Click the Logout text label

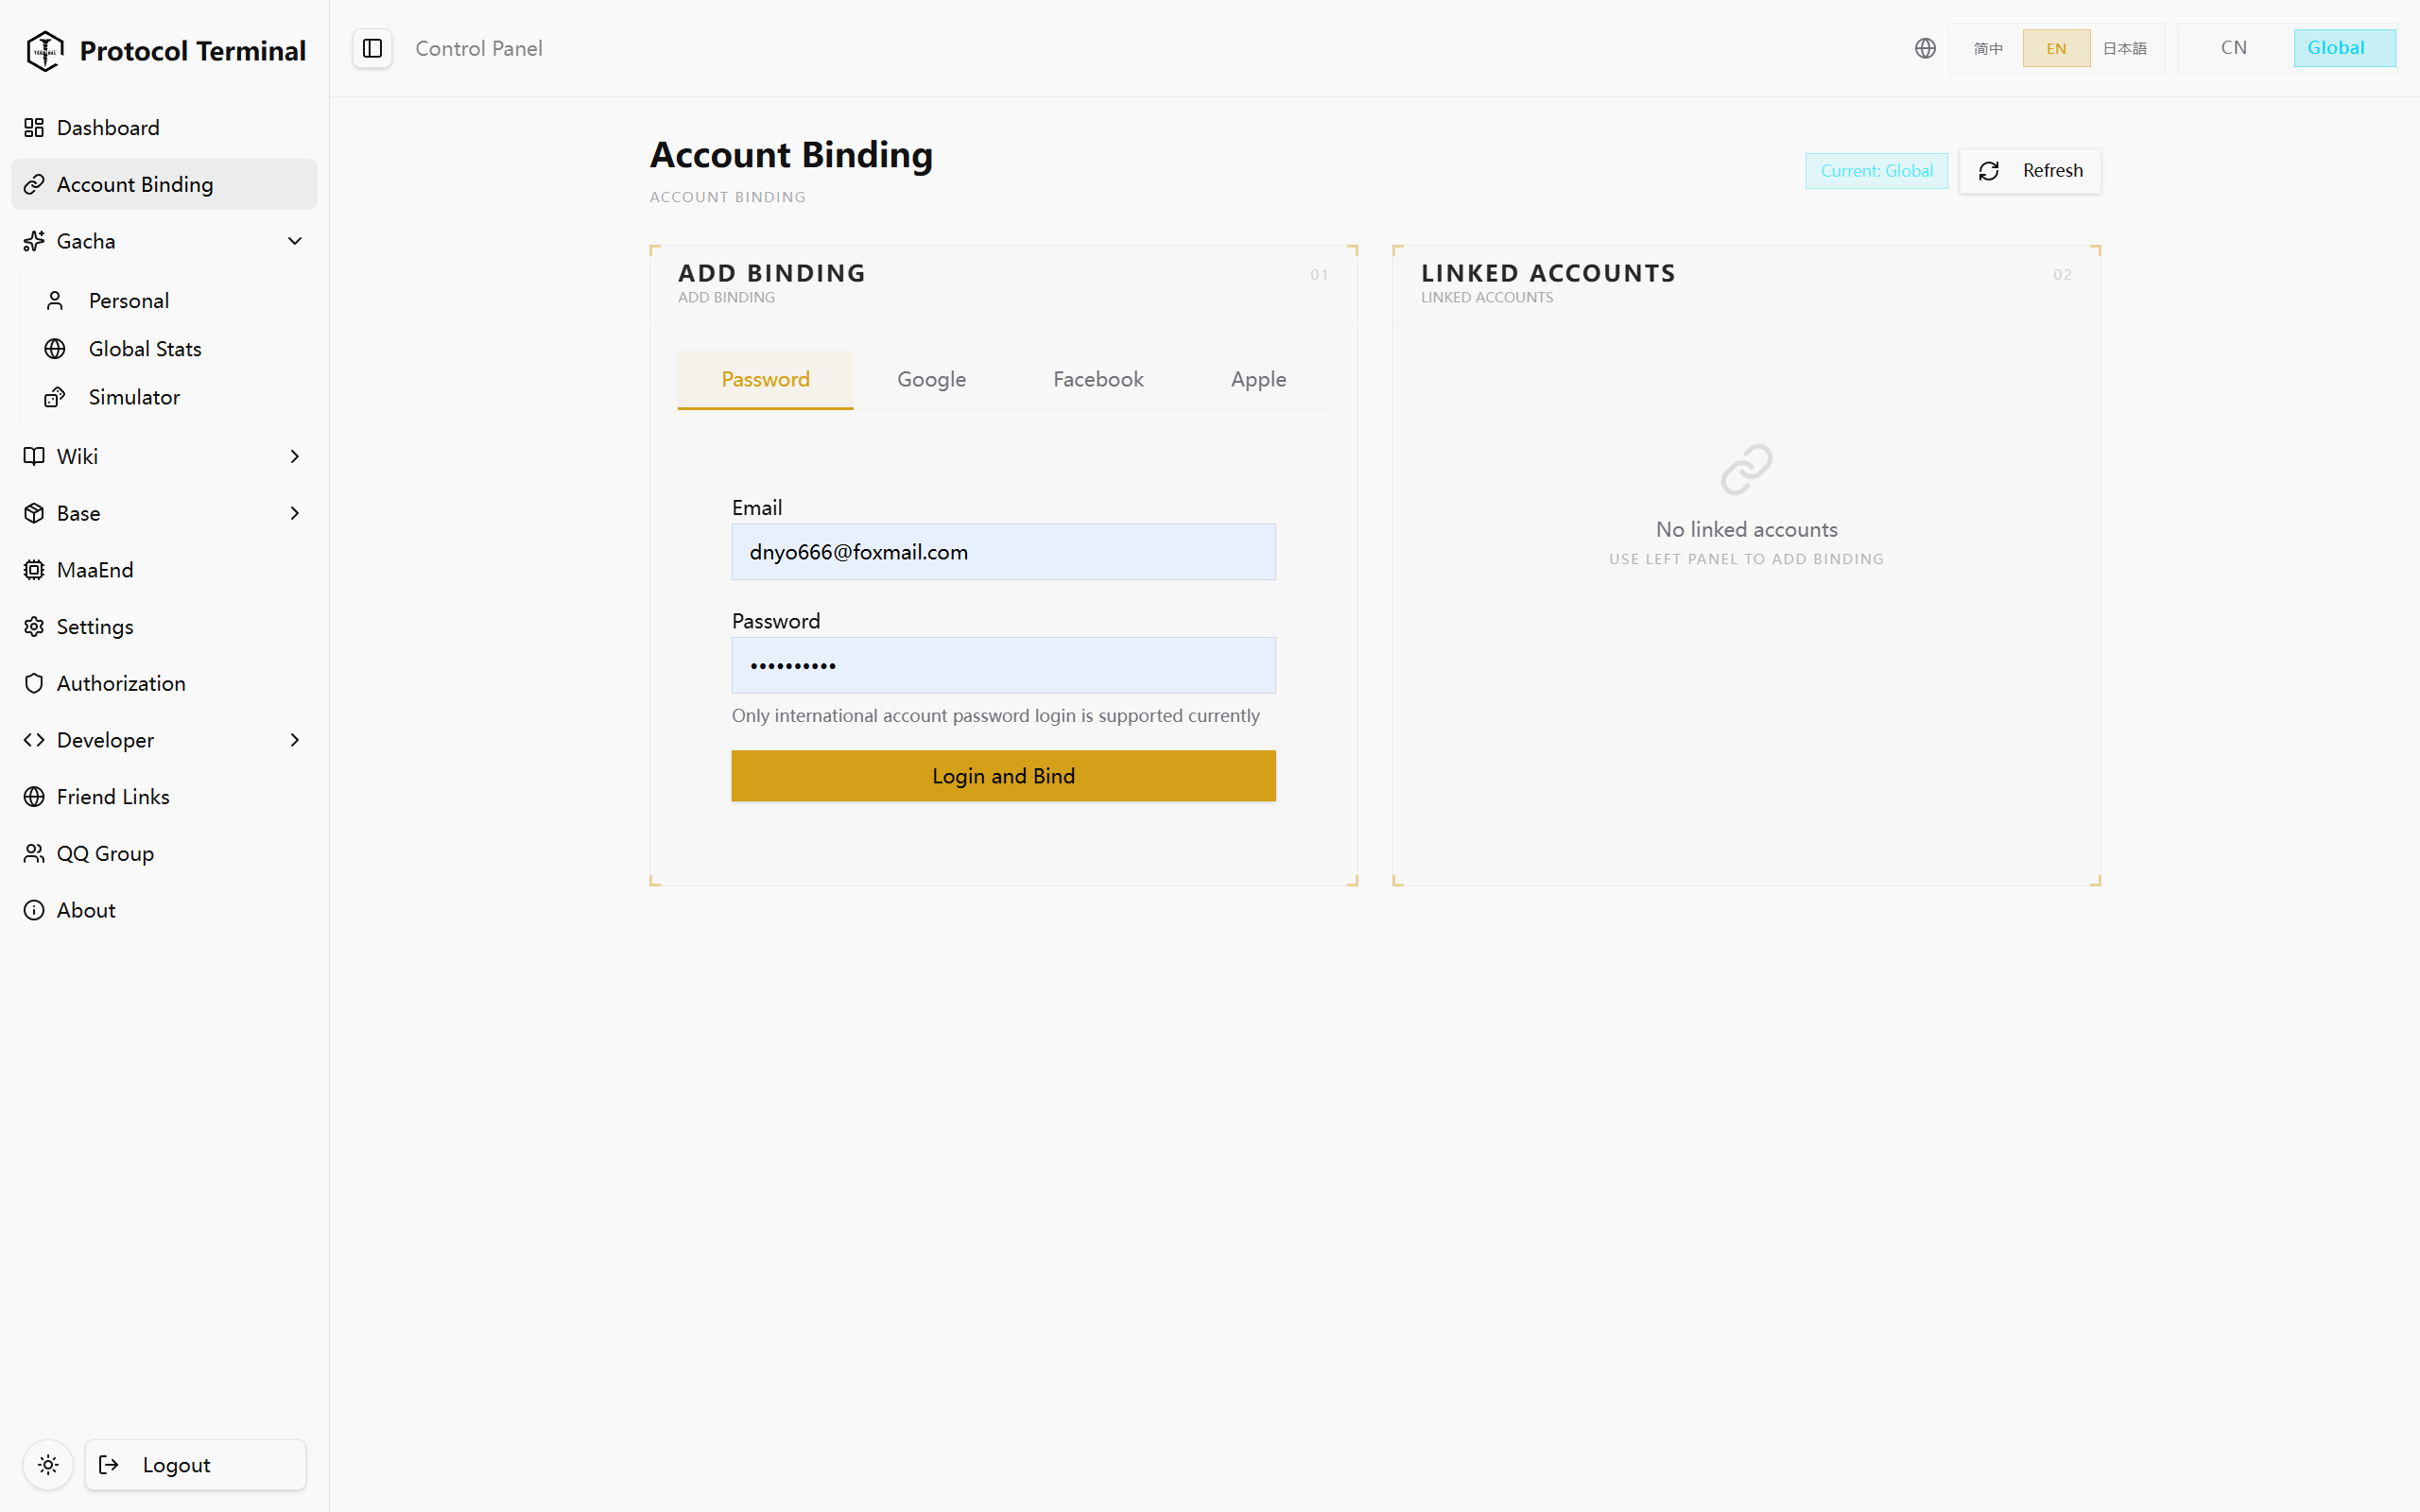point(176,1465)
